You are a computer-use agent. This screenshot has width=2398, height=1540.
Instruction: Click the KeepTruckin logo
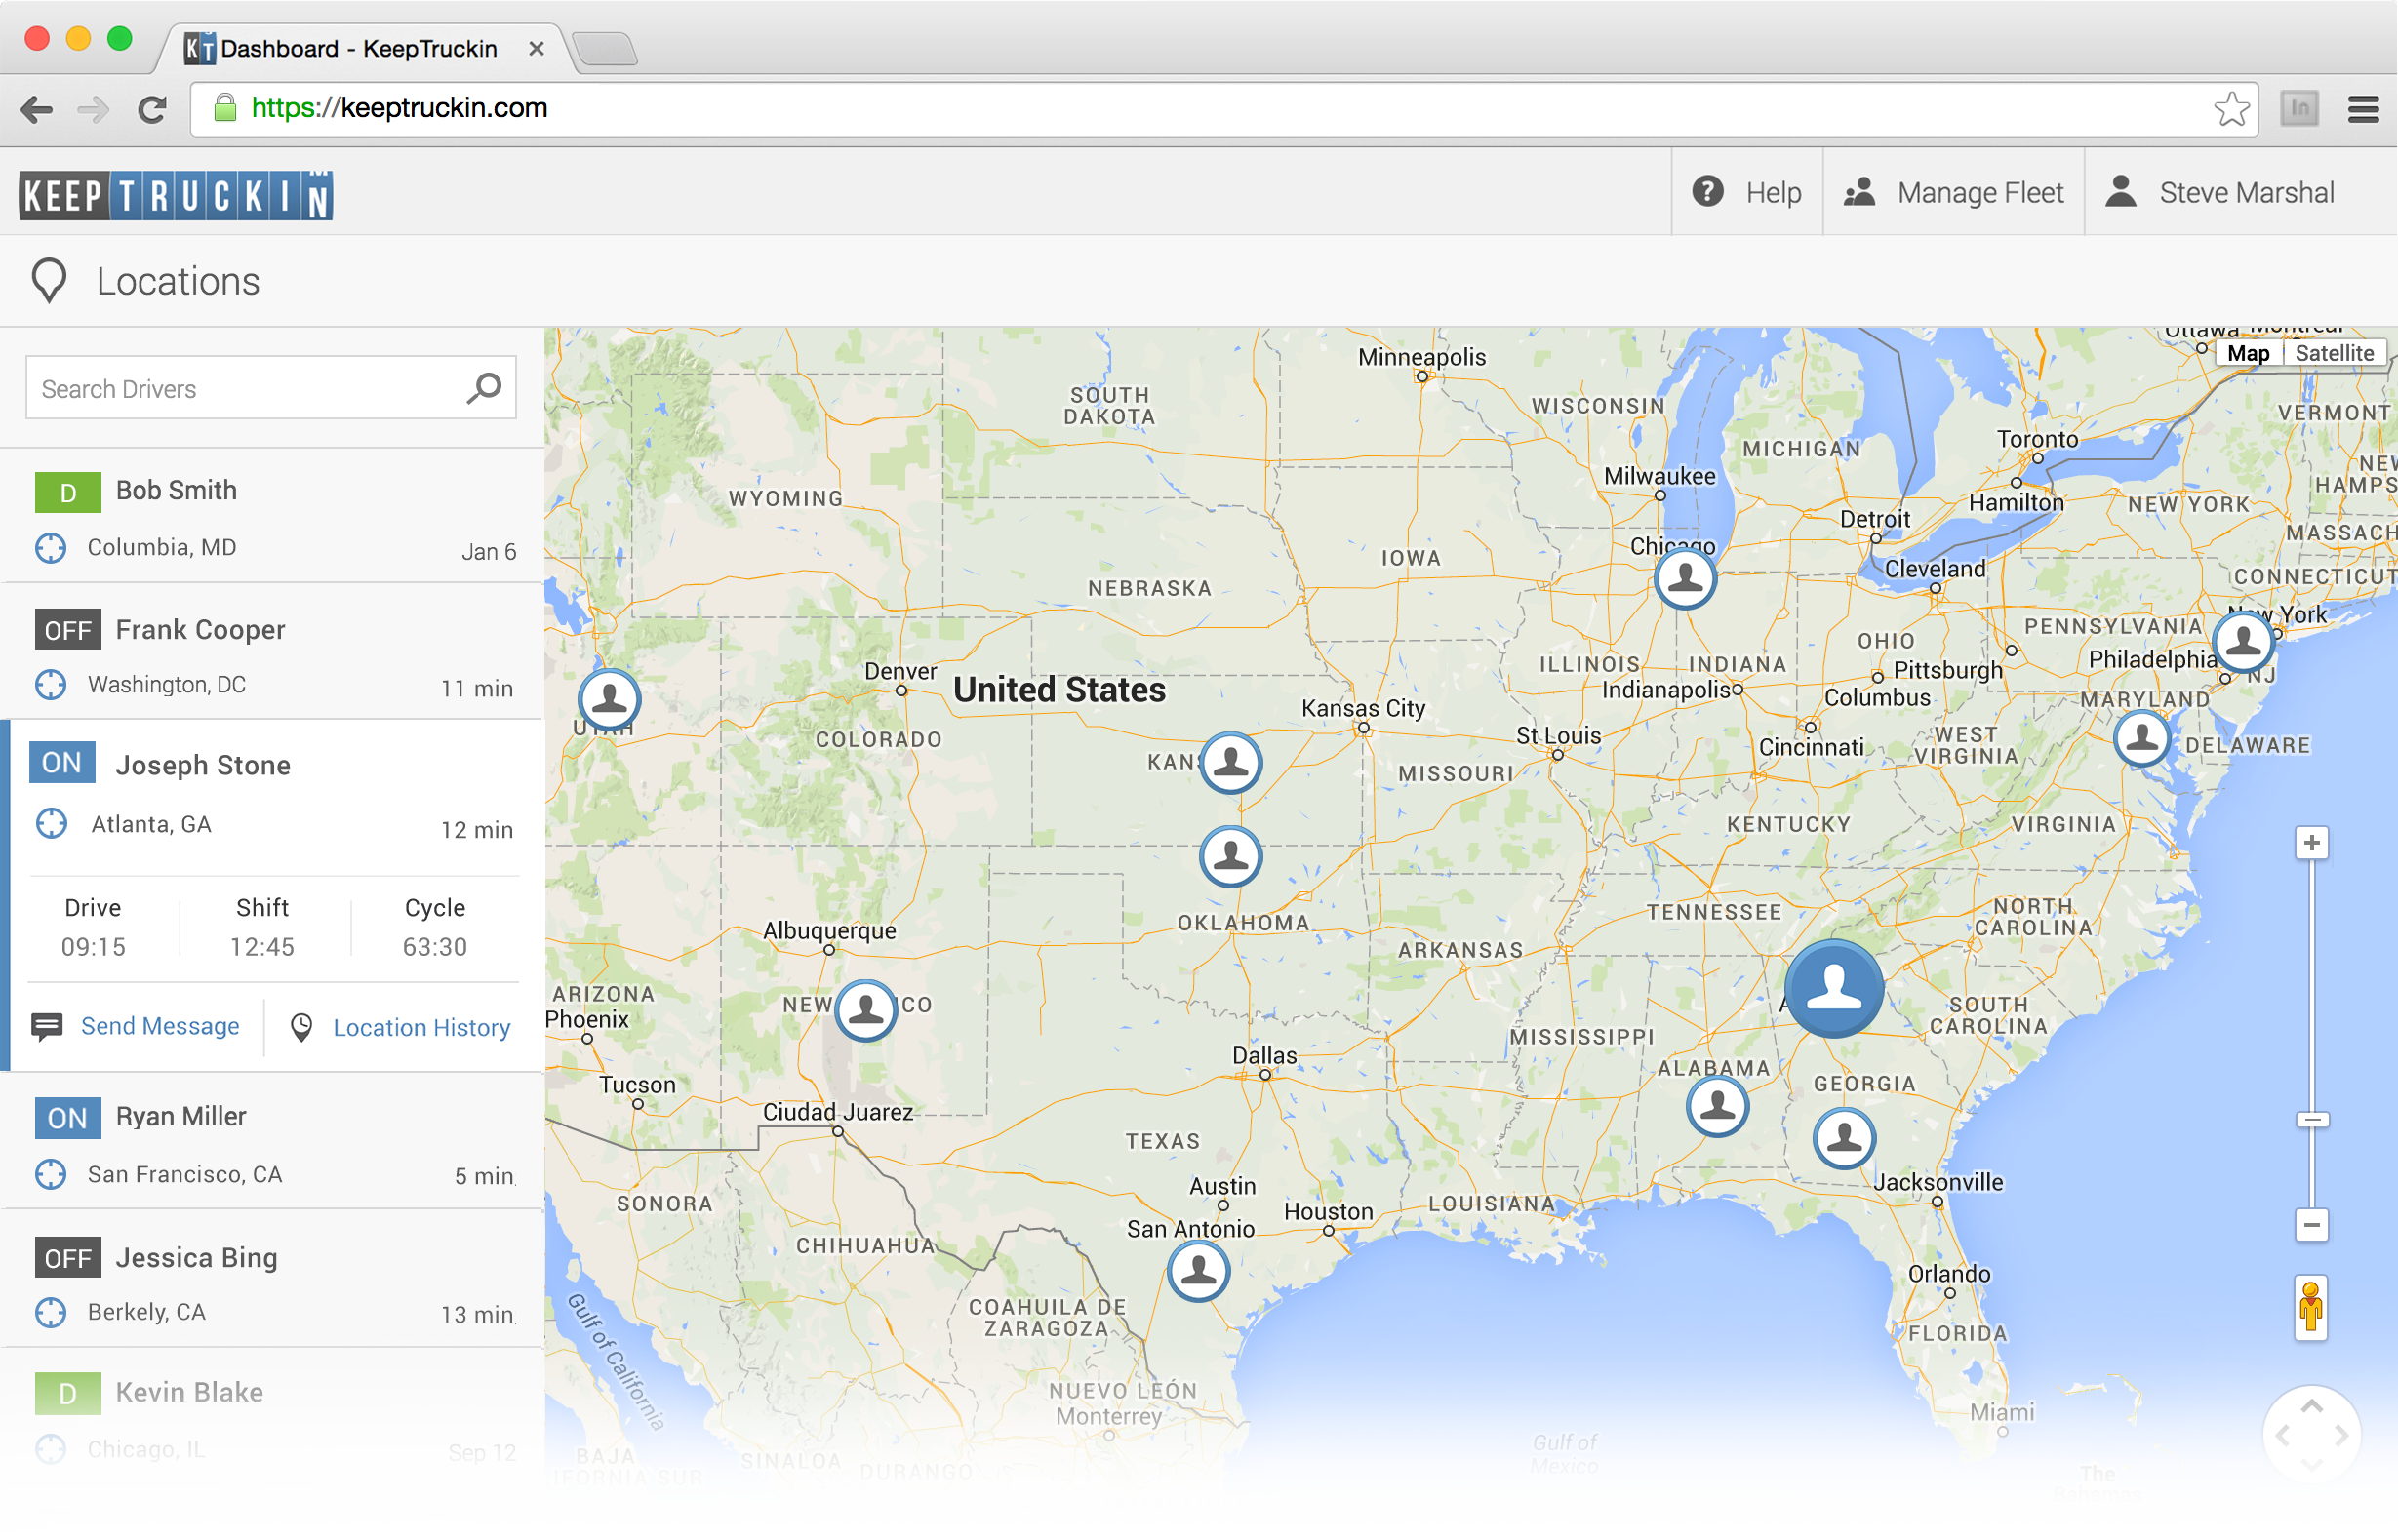173,194
